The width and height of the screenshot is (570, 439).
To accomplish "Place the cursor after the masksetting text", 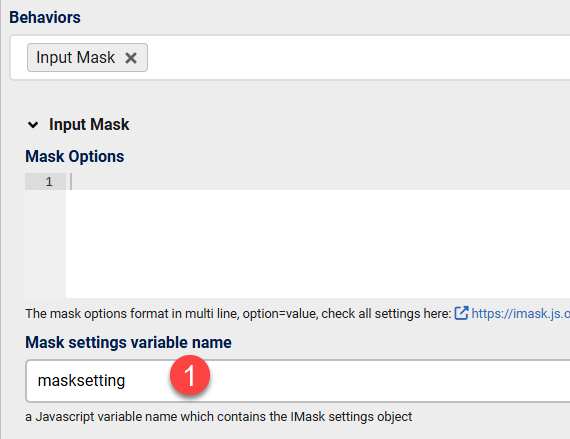I will [126, 381].
